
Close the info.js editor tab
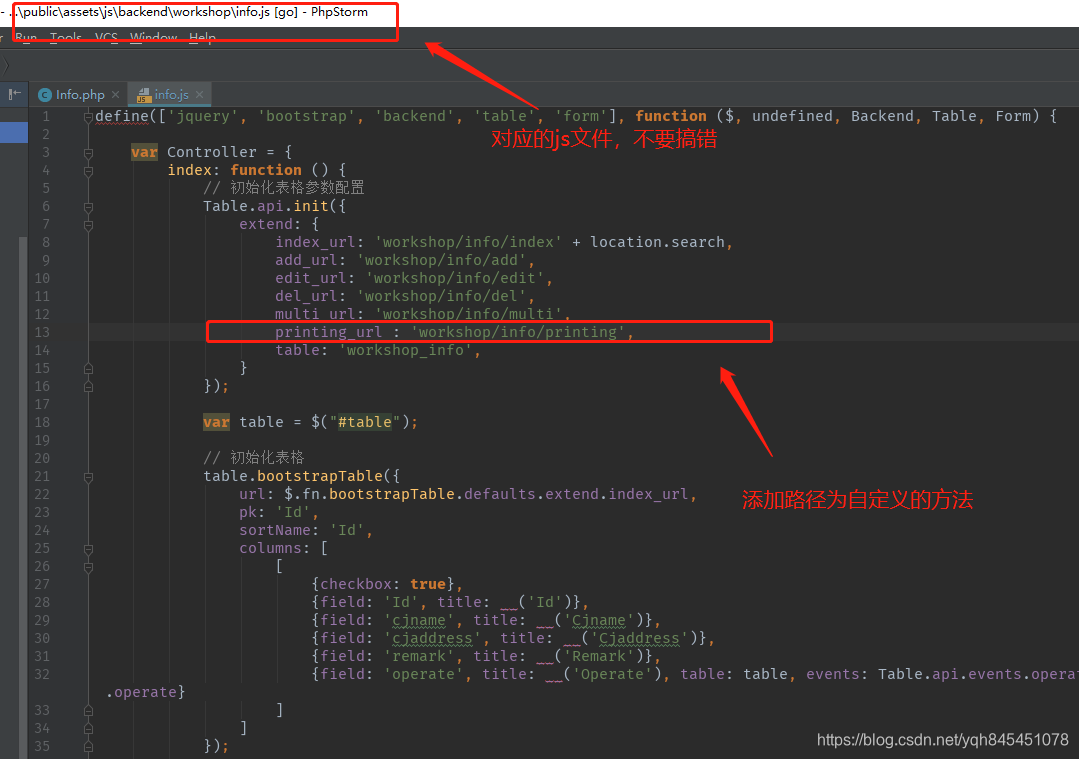pyautogui.click(x=200, y=95)
